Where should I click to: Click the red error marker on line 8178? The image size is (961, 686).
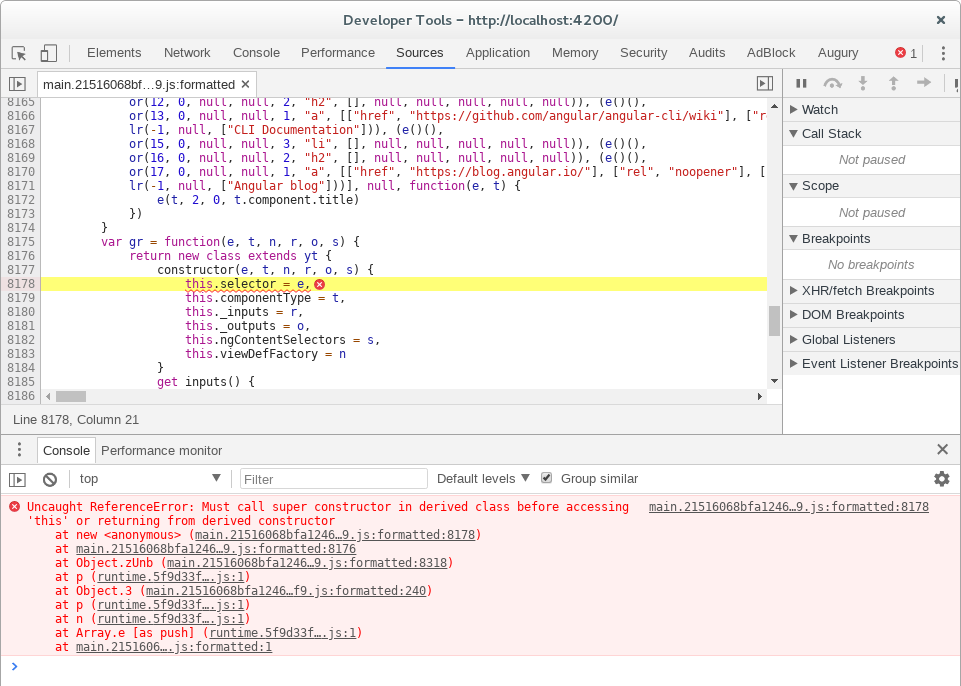coord(319,284)
